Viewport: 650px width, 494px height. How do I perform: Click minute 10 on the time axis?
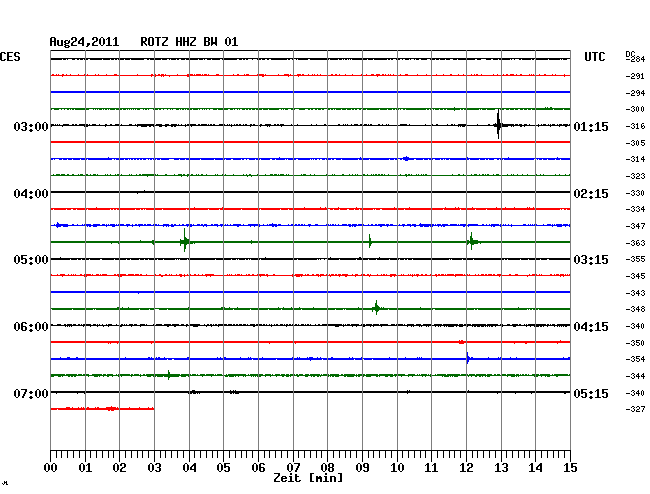click(x=397, y=467)
